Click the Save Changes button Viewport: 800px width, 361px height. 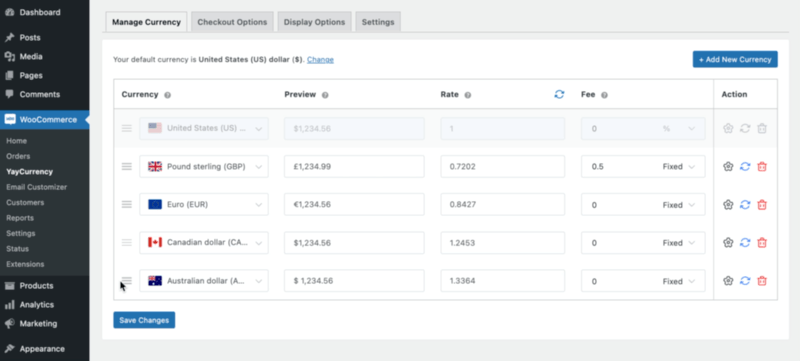click(x=144, y=320)
